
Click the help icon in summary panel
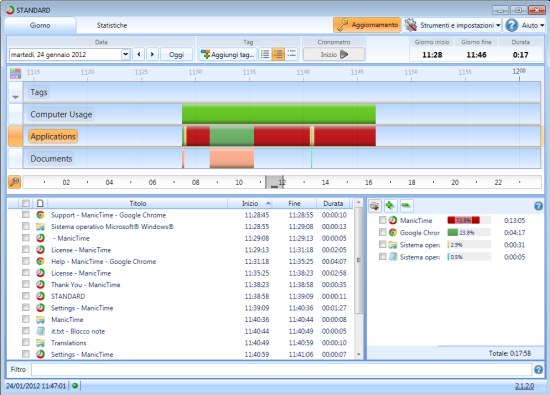tap(538, 206)
